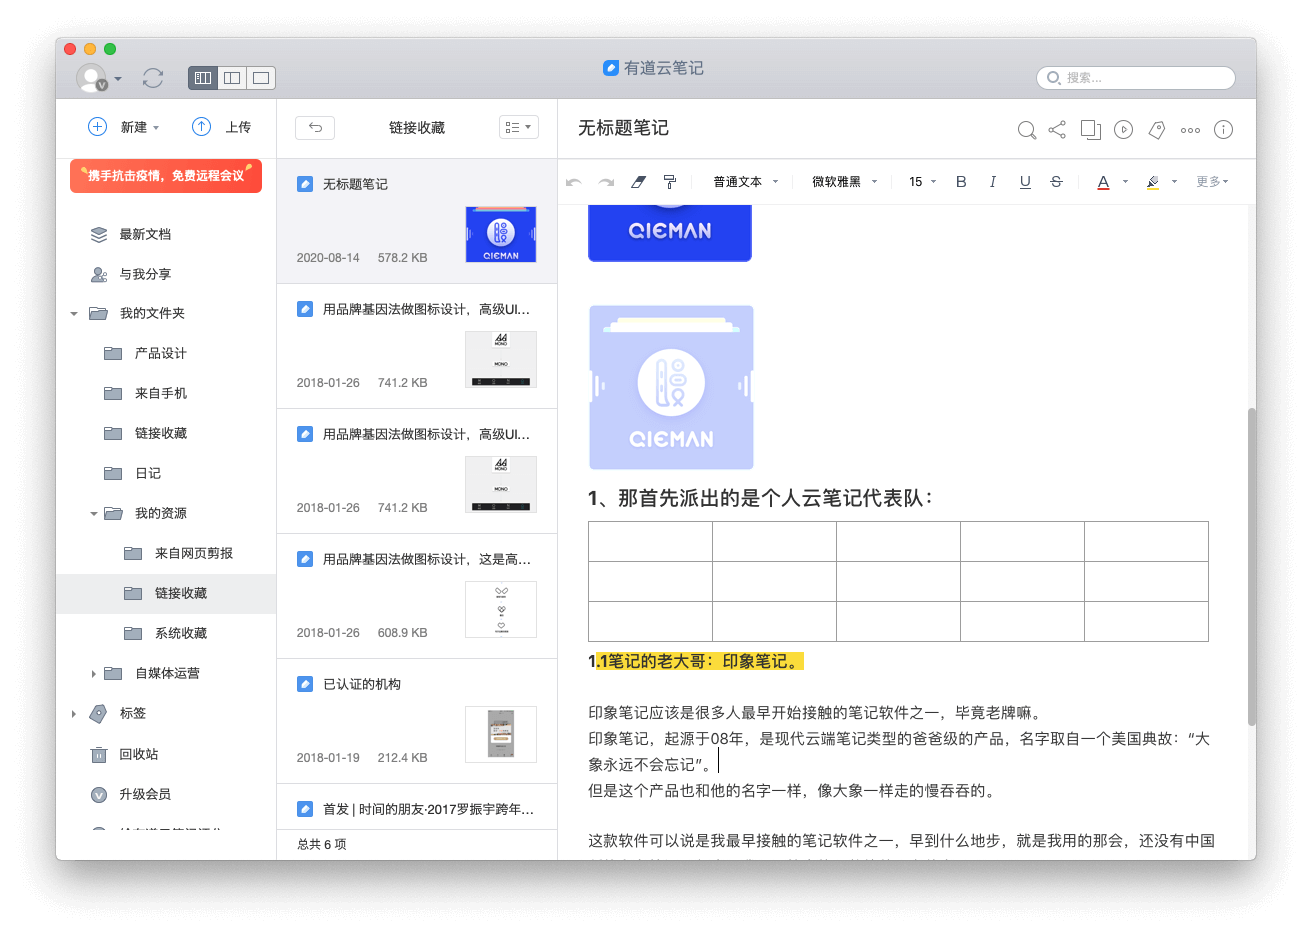1312x934 pixels.
Task: Click 升级会员 upgrade membership
Action: pyautogui.click(x=144, y=794)
